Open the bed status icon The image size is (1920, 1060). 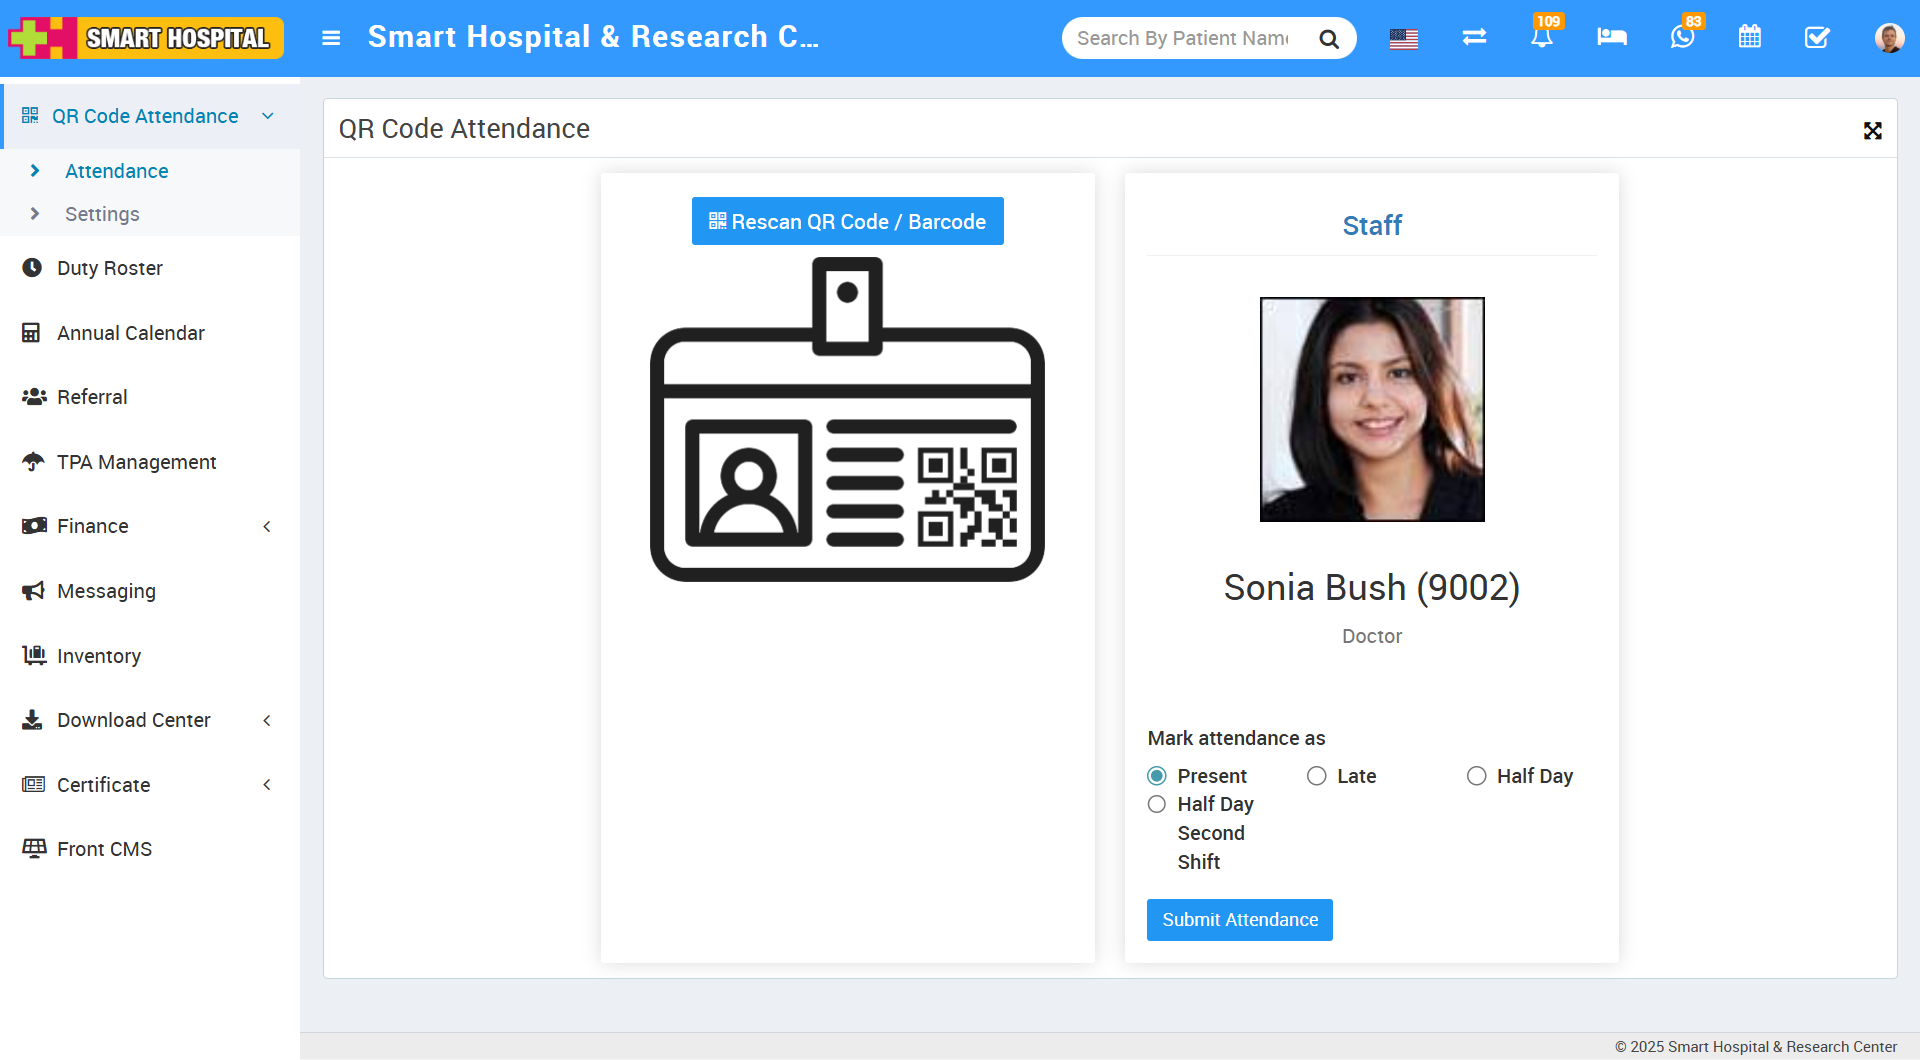coord(1612,37)
